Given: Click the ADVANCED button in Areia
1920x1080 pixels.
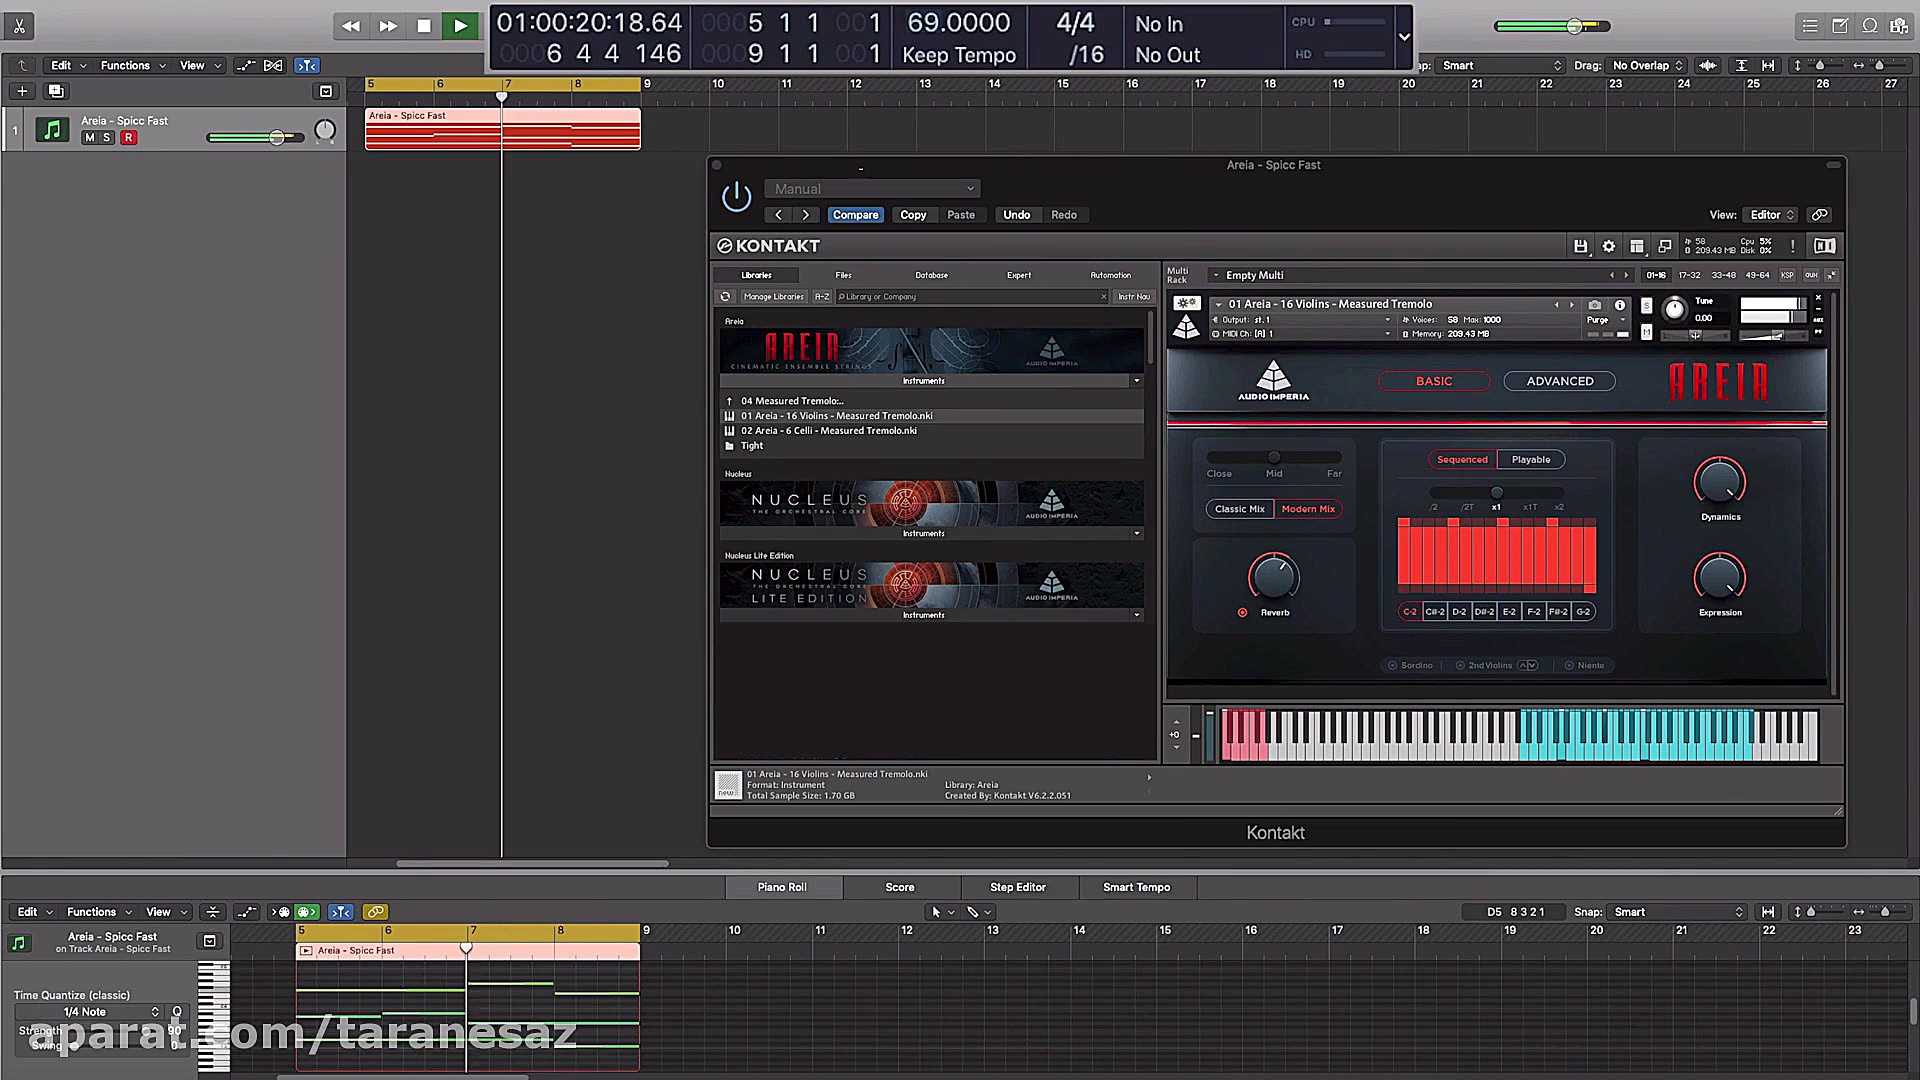Looking at the screenshot, I should point(1559,381).
